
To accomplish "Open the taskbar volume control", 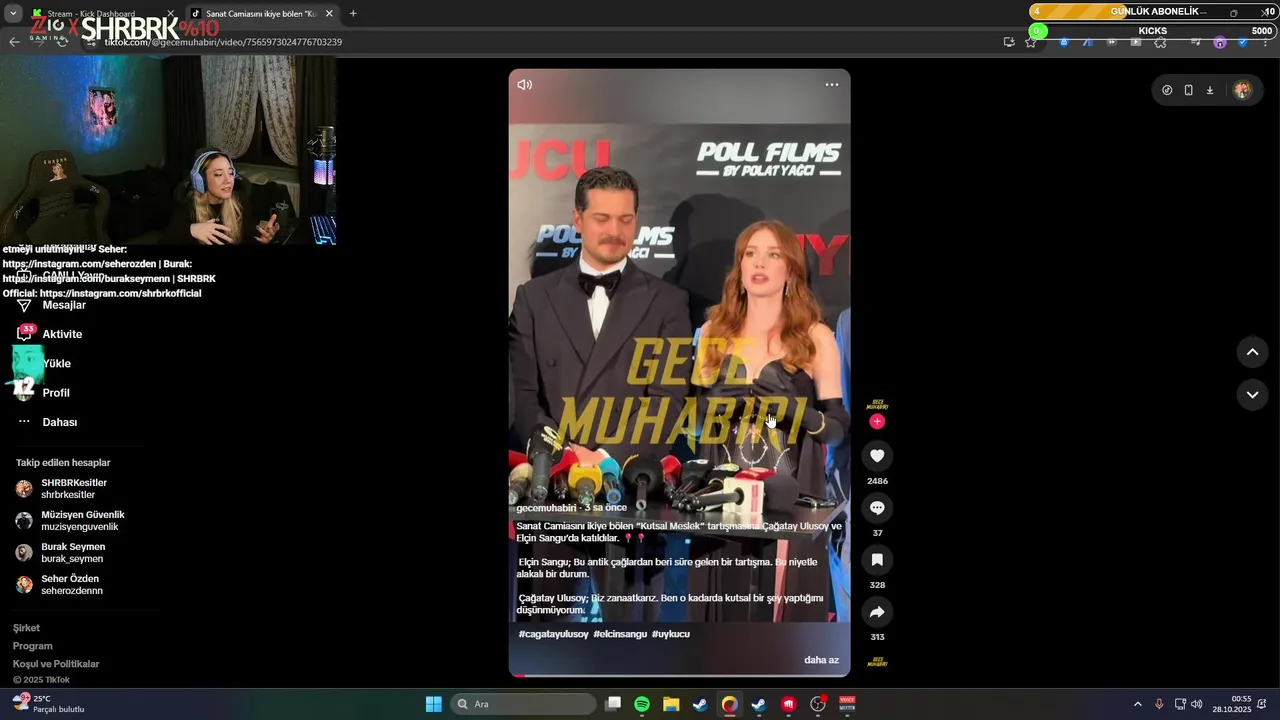I will click(1197, 704).
